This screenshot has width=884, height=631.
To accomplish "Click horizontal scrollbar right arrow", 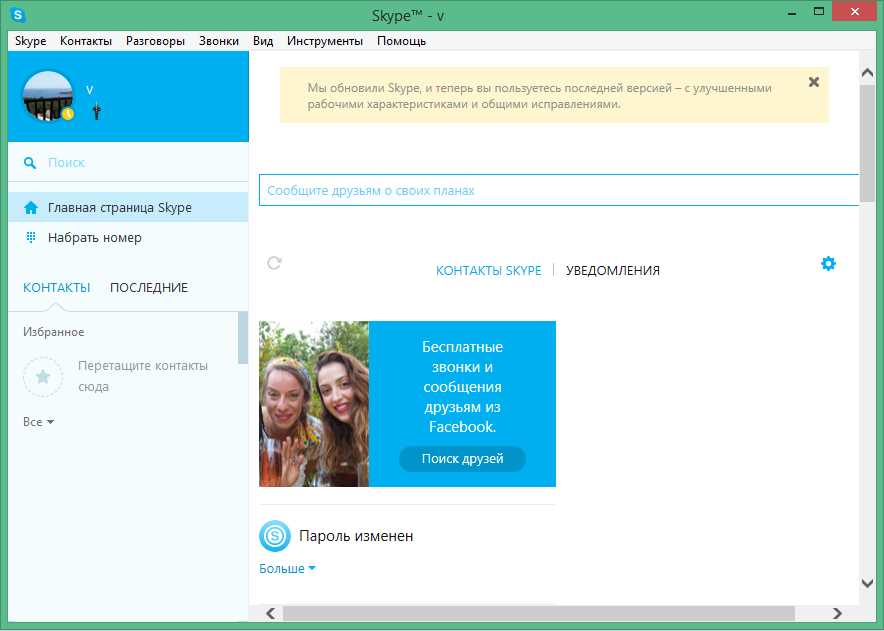I will coord(837,613).
